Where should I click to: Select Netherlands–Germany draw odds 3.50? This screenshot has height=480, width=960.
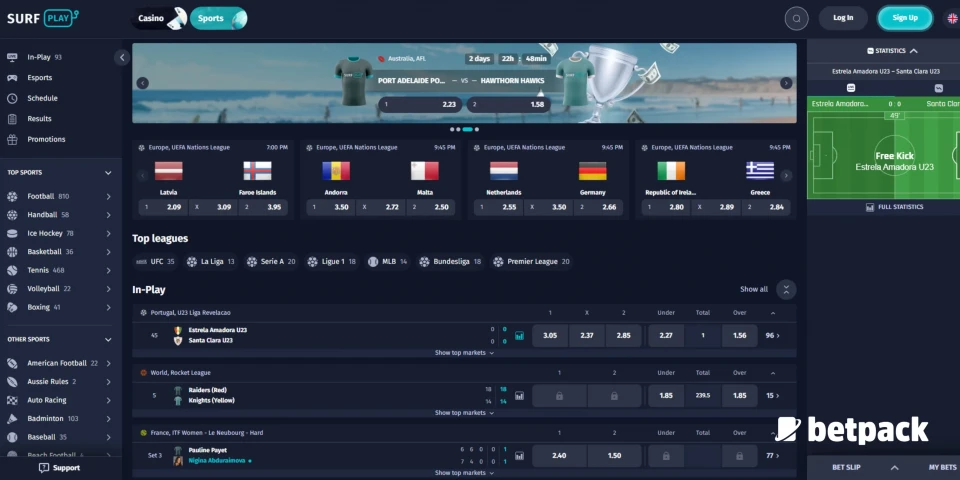(x=547, y=207)
